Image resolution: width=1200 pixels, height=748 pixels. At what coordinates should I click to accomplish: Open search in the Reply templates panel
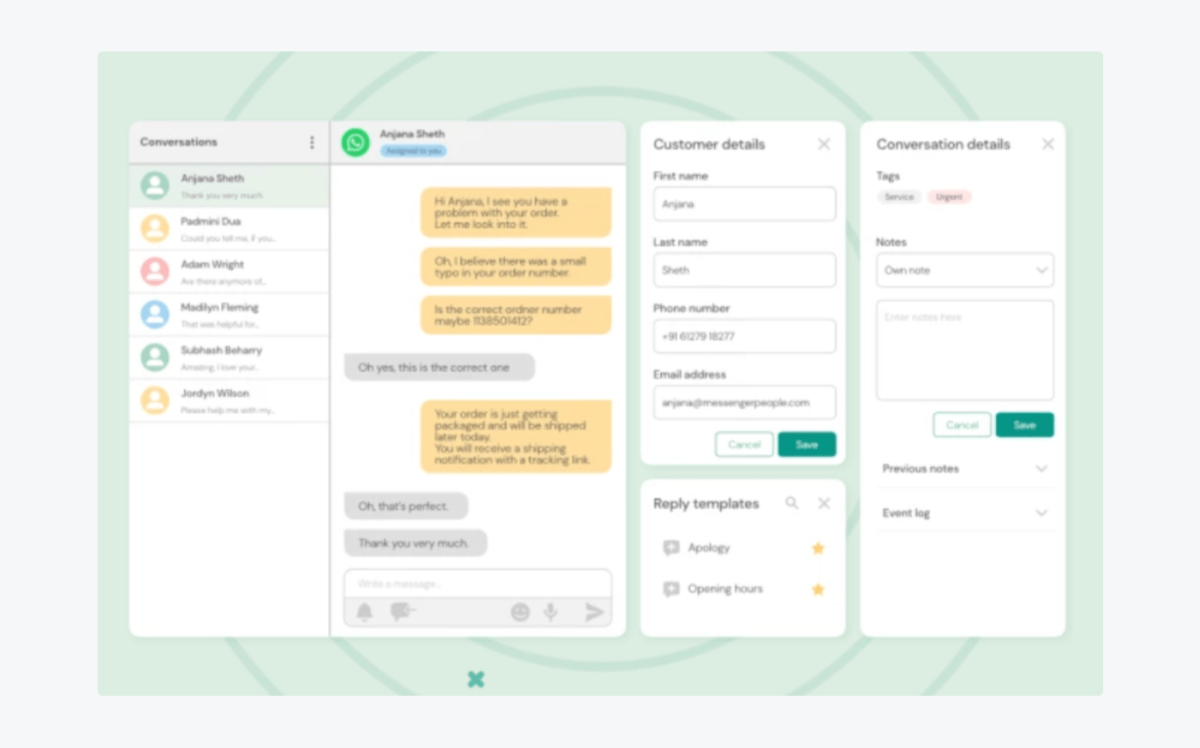point(792,504)
